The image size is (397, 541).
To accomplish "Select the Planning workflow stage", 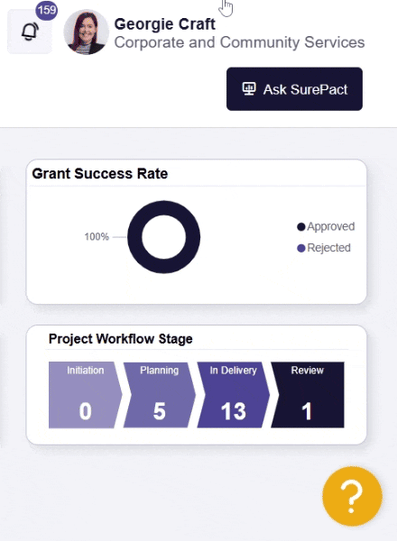I will coord(159,395).
